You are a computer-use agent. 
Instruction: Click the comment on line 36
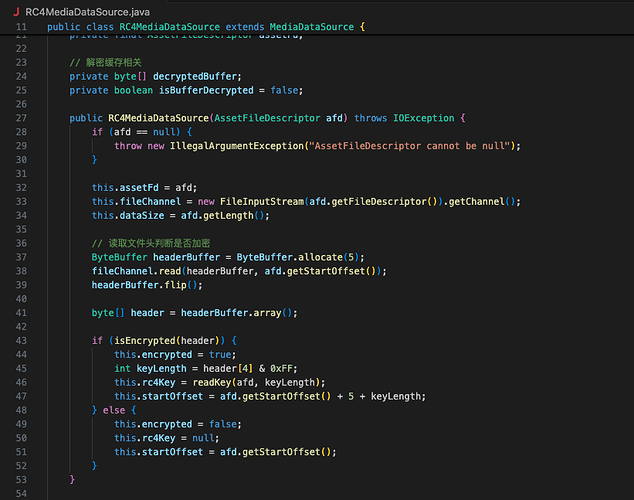[151, 243]
